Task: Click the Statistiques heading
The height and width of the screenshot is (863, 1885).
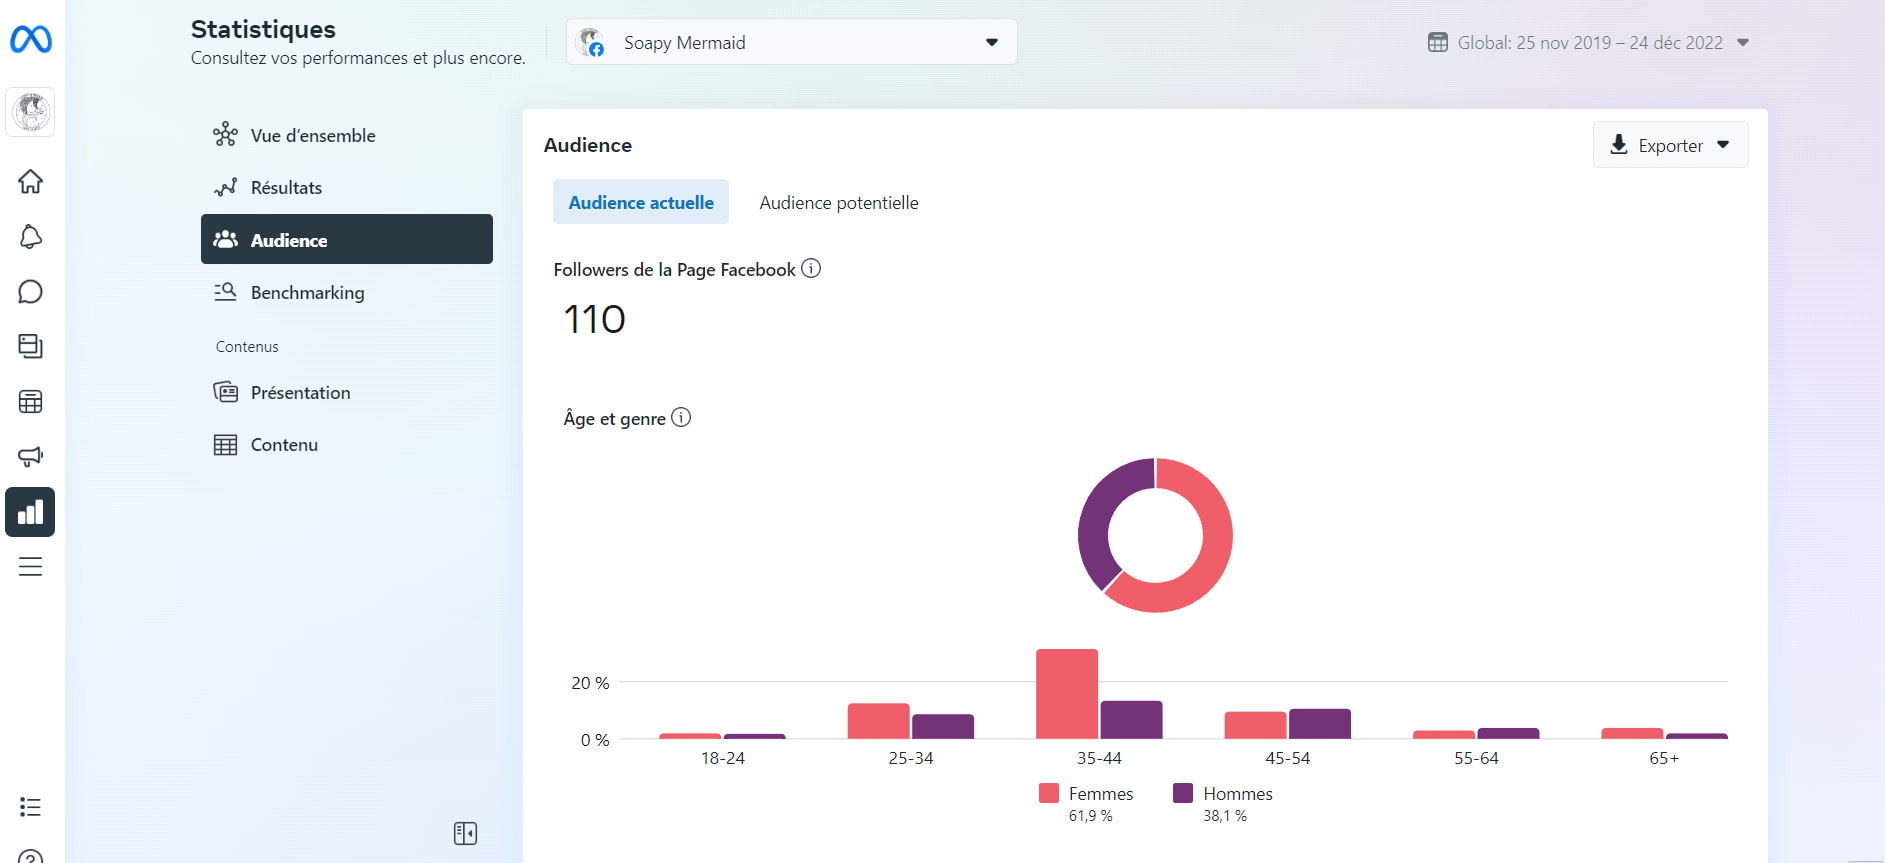Action: click(263, 29)
